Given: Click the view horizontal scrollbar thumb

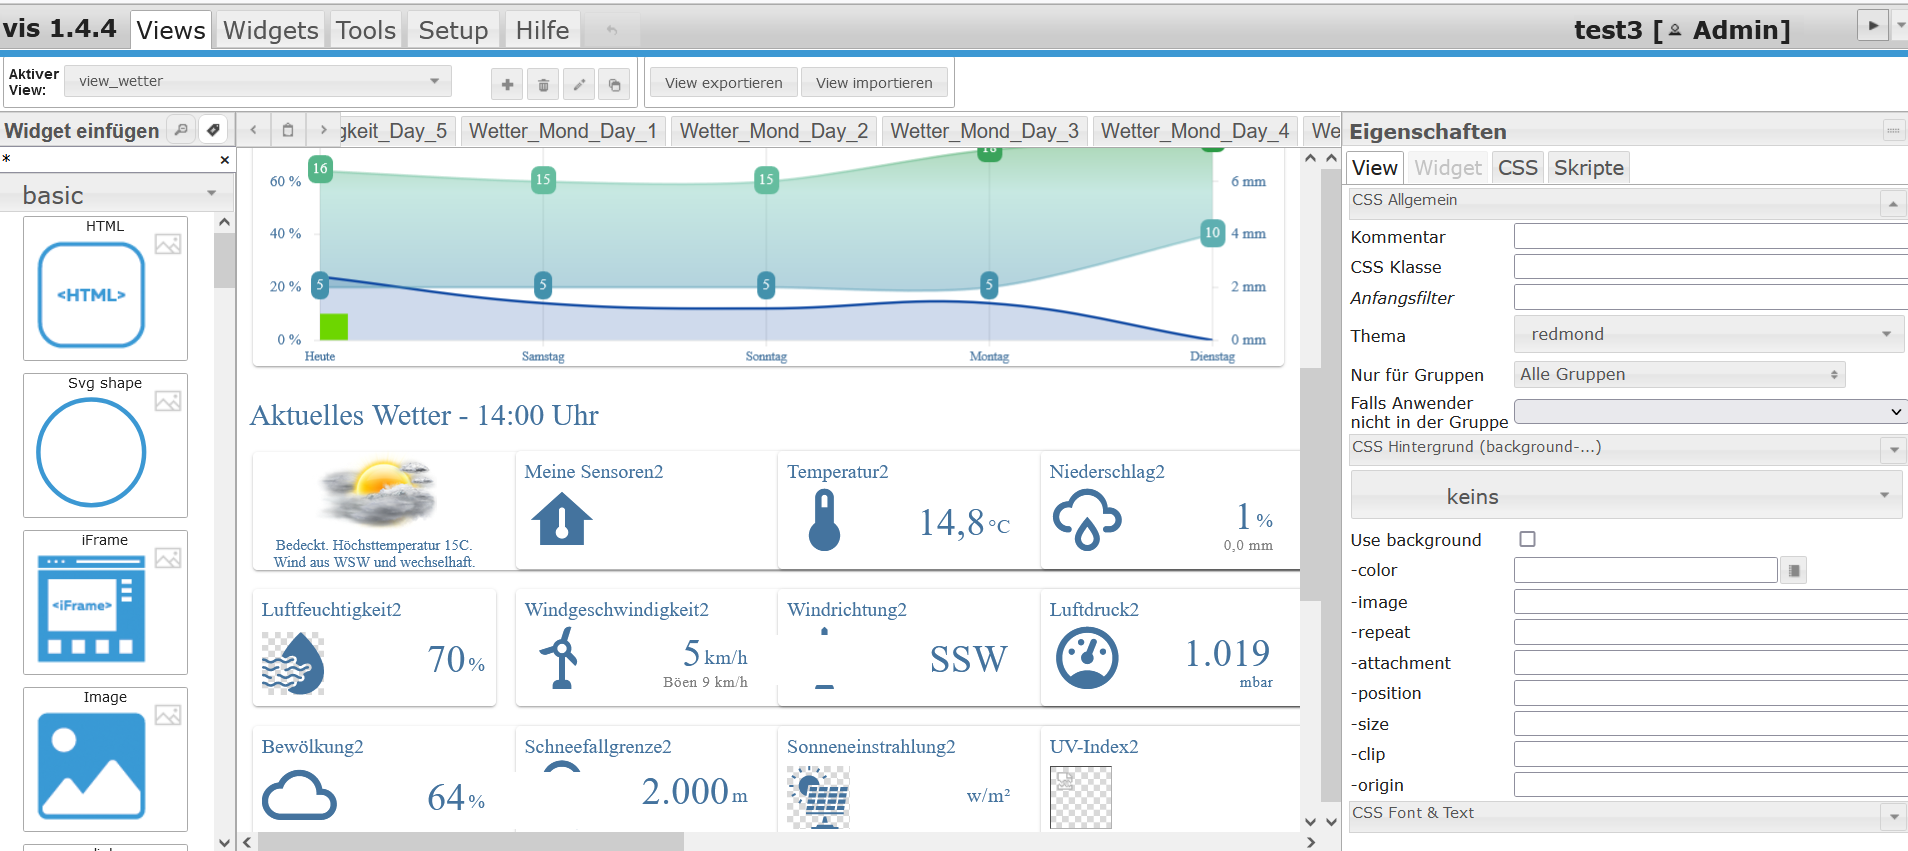Looking at the screenshot, I should (x=470, y=842).
